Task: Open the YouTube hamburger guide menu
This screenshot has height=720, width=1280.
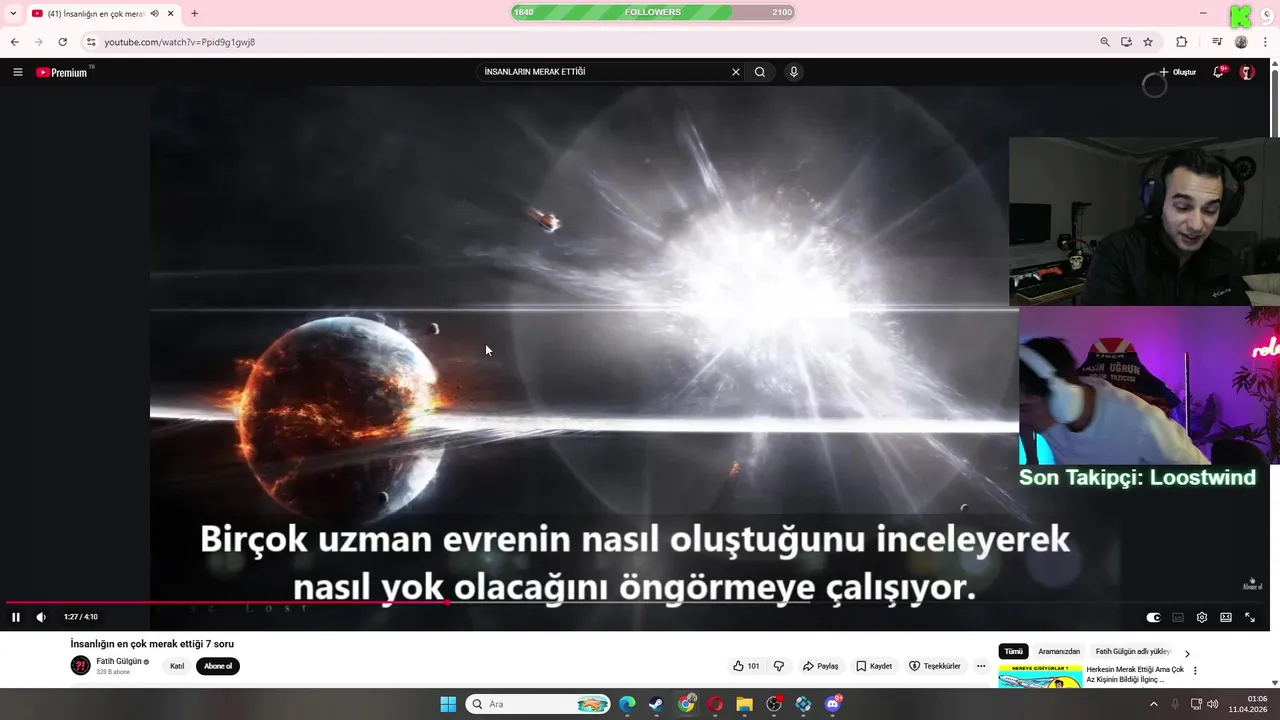Action: (17, 72)
